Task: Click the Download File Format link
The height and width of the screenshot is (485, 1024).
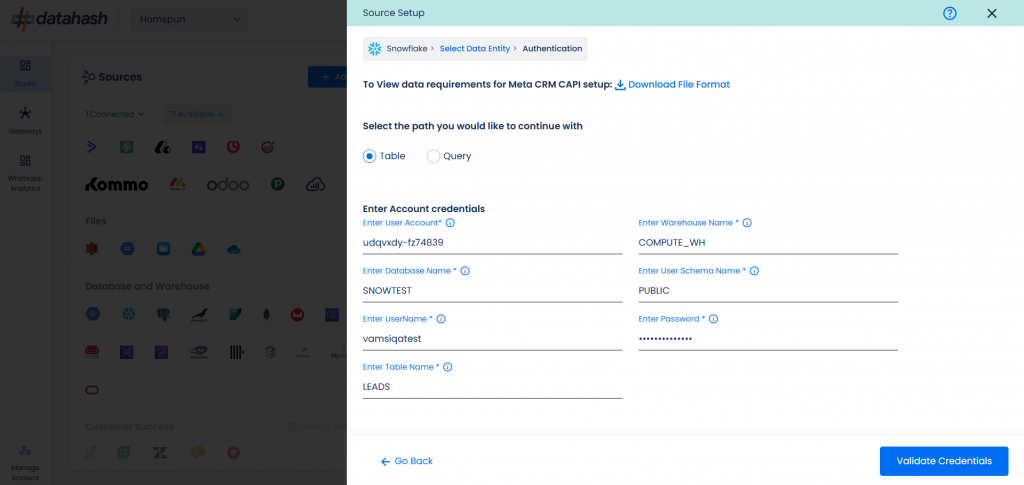Action: click(x=679, y=84)
